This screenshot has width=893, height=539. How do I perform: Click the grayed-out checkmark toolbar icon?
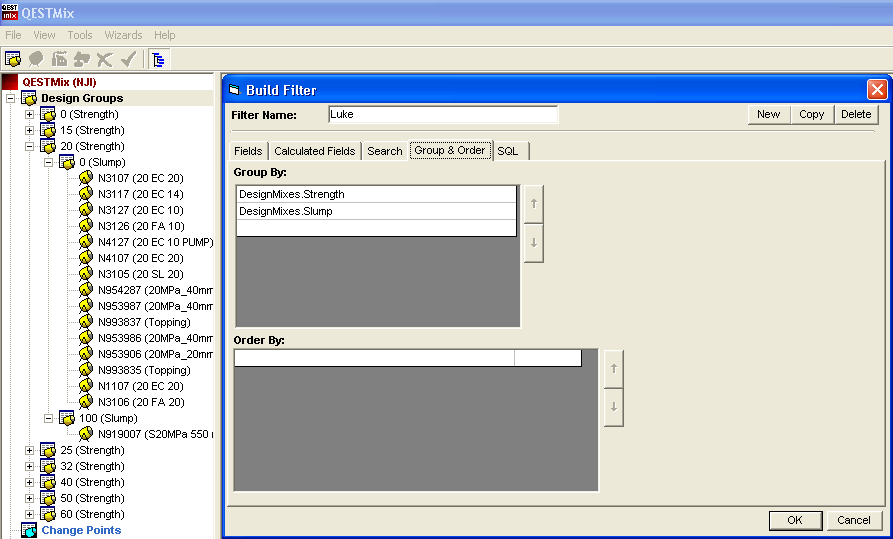128,59
